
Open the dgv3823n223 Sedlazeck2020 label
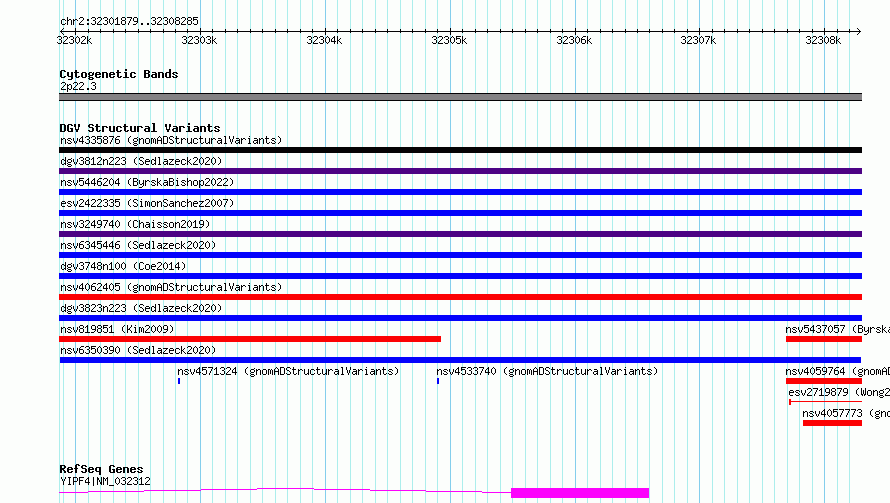(x=141, y=308)
